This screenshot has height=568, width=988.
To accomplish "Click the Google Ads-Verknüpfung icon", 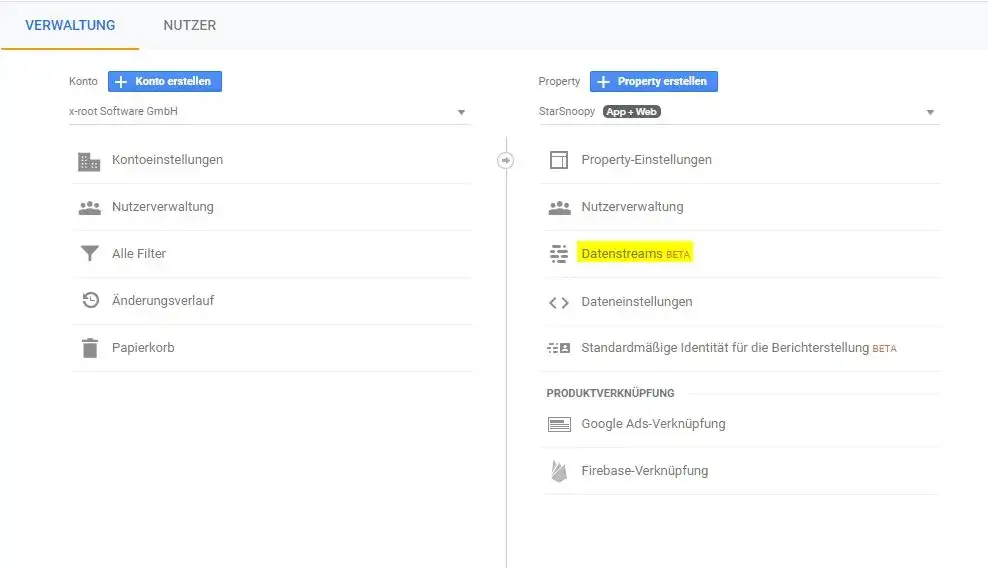I will [x=559, y=424].
